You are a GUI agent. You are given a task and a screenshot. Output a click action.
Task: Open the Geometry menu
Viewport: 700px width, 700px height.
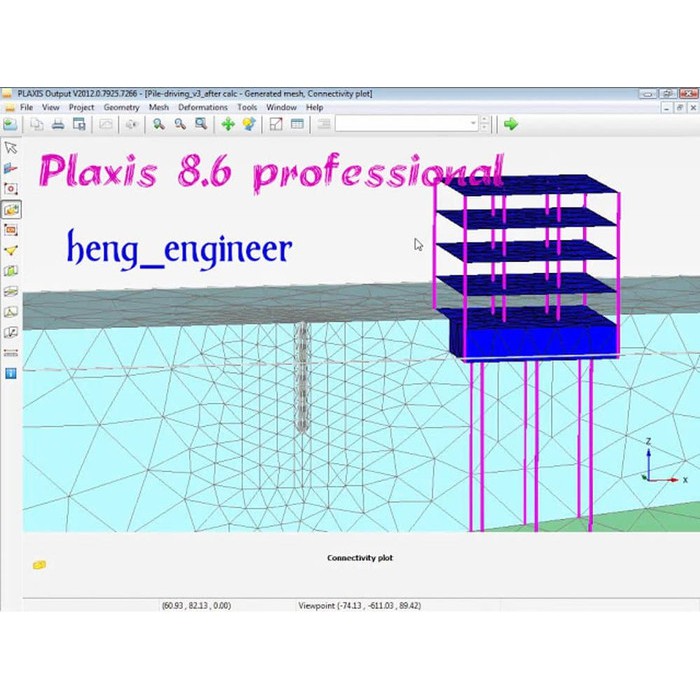121,108
